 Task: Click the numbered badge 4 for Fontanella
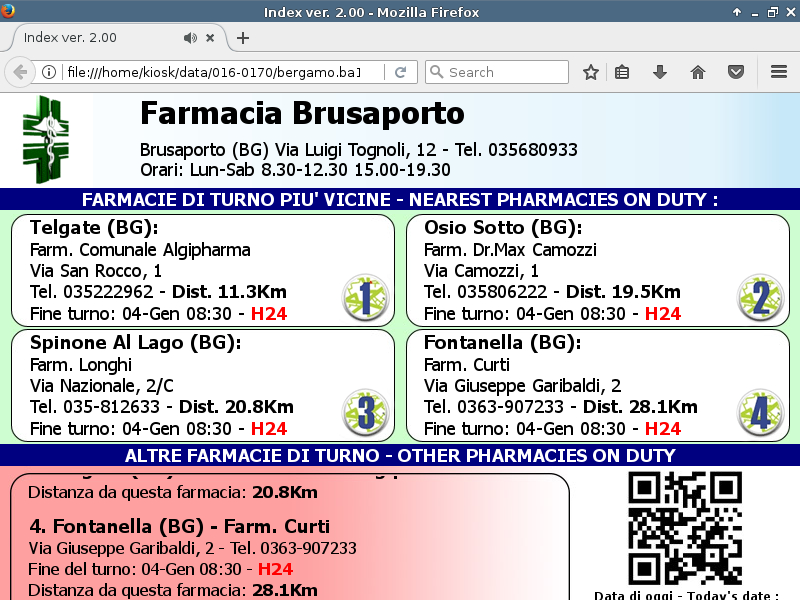click(760, 412)
